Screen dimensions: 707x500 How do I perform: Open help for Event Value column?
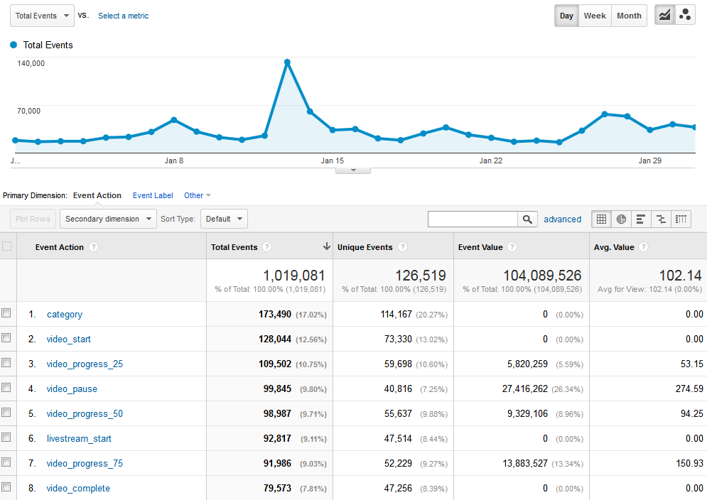[512, 247]
